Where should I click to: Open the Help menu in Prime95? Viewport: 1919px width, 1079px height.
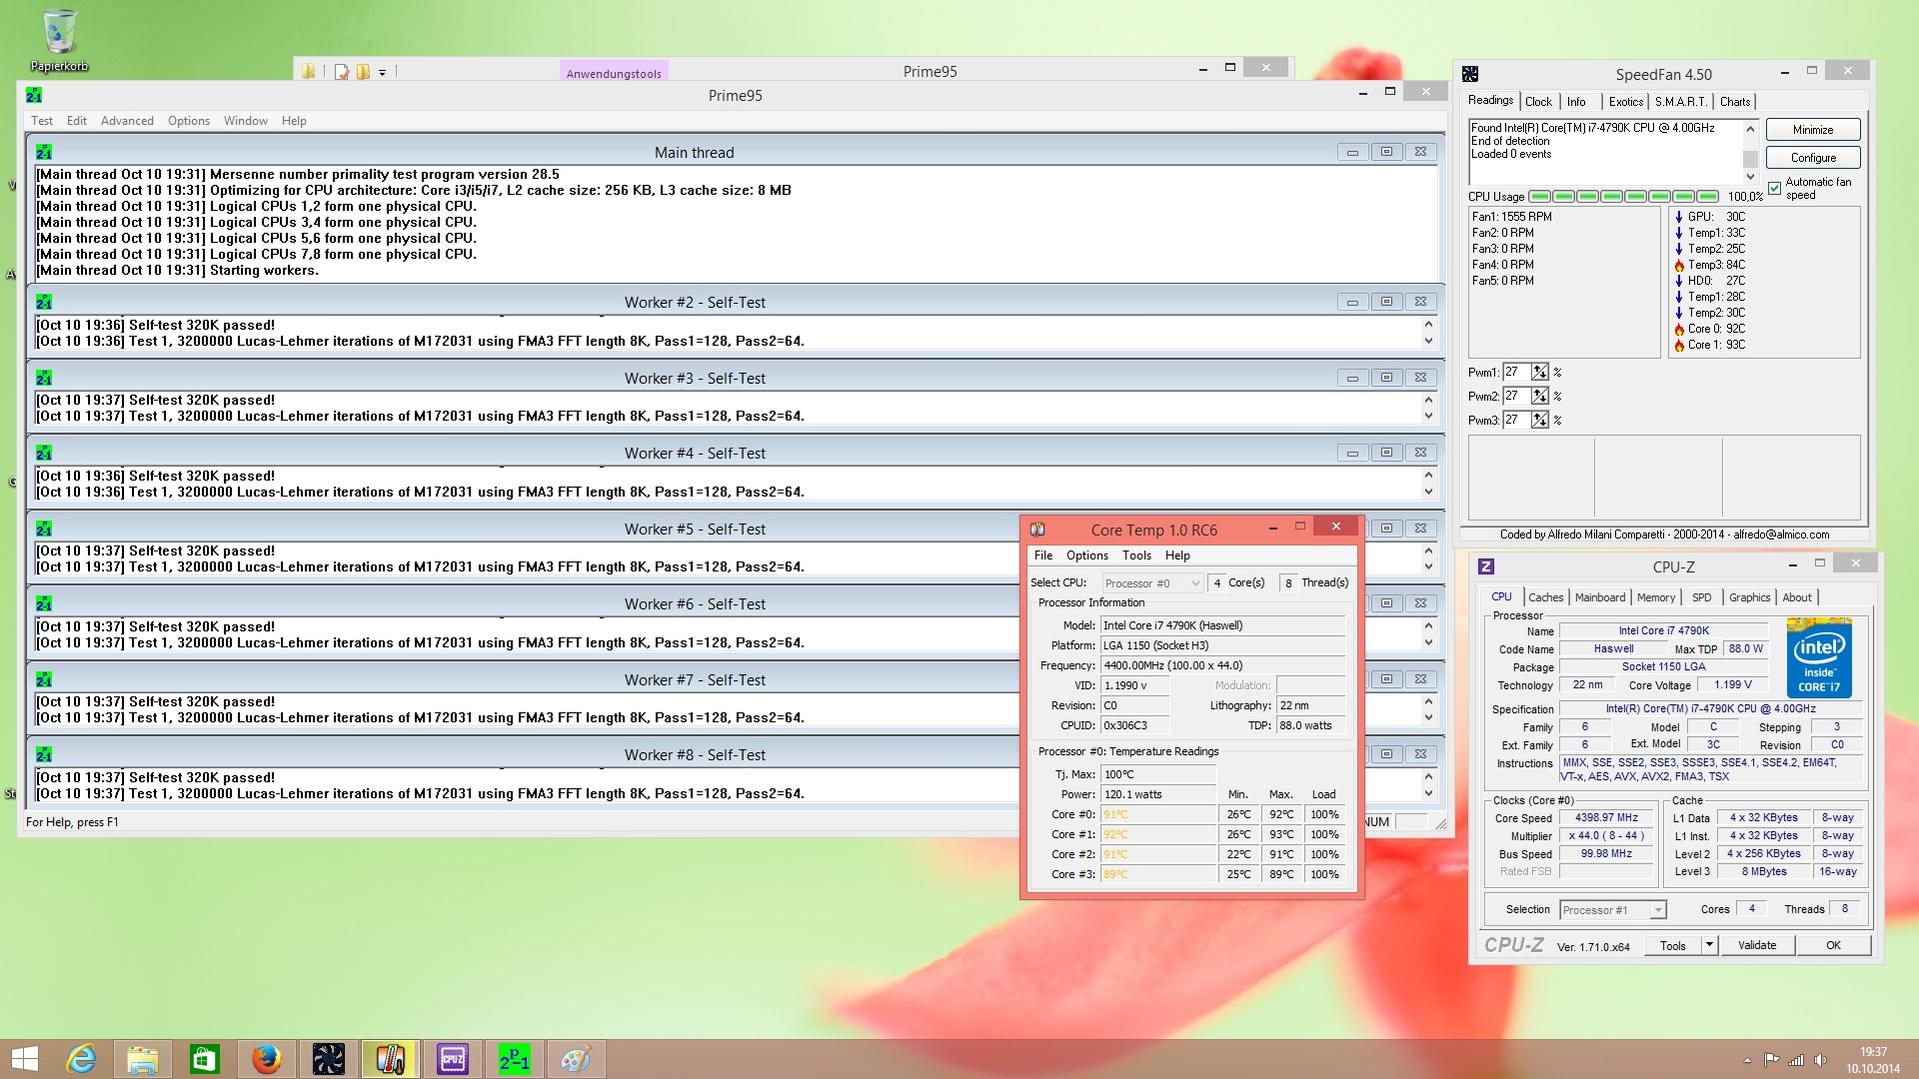coord(294,121)
